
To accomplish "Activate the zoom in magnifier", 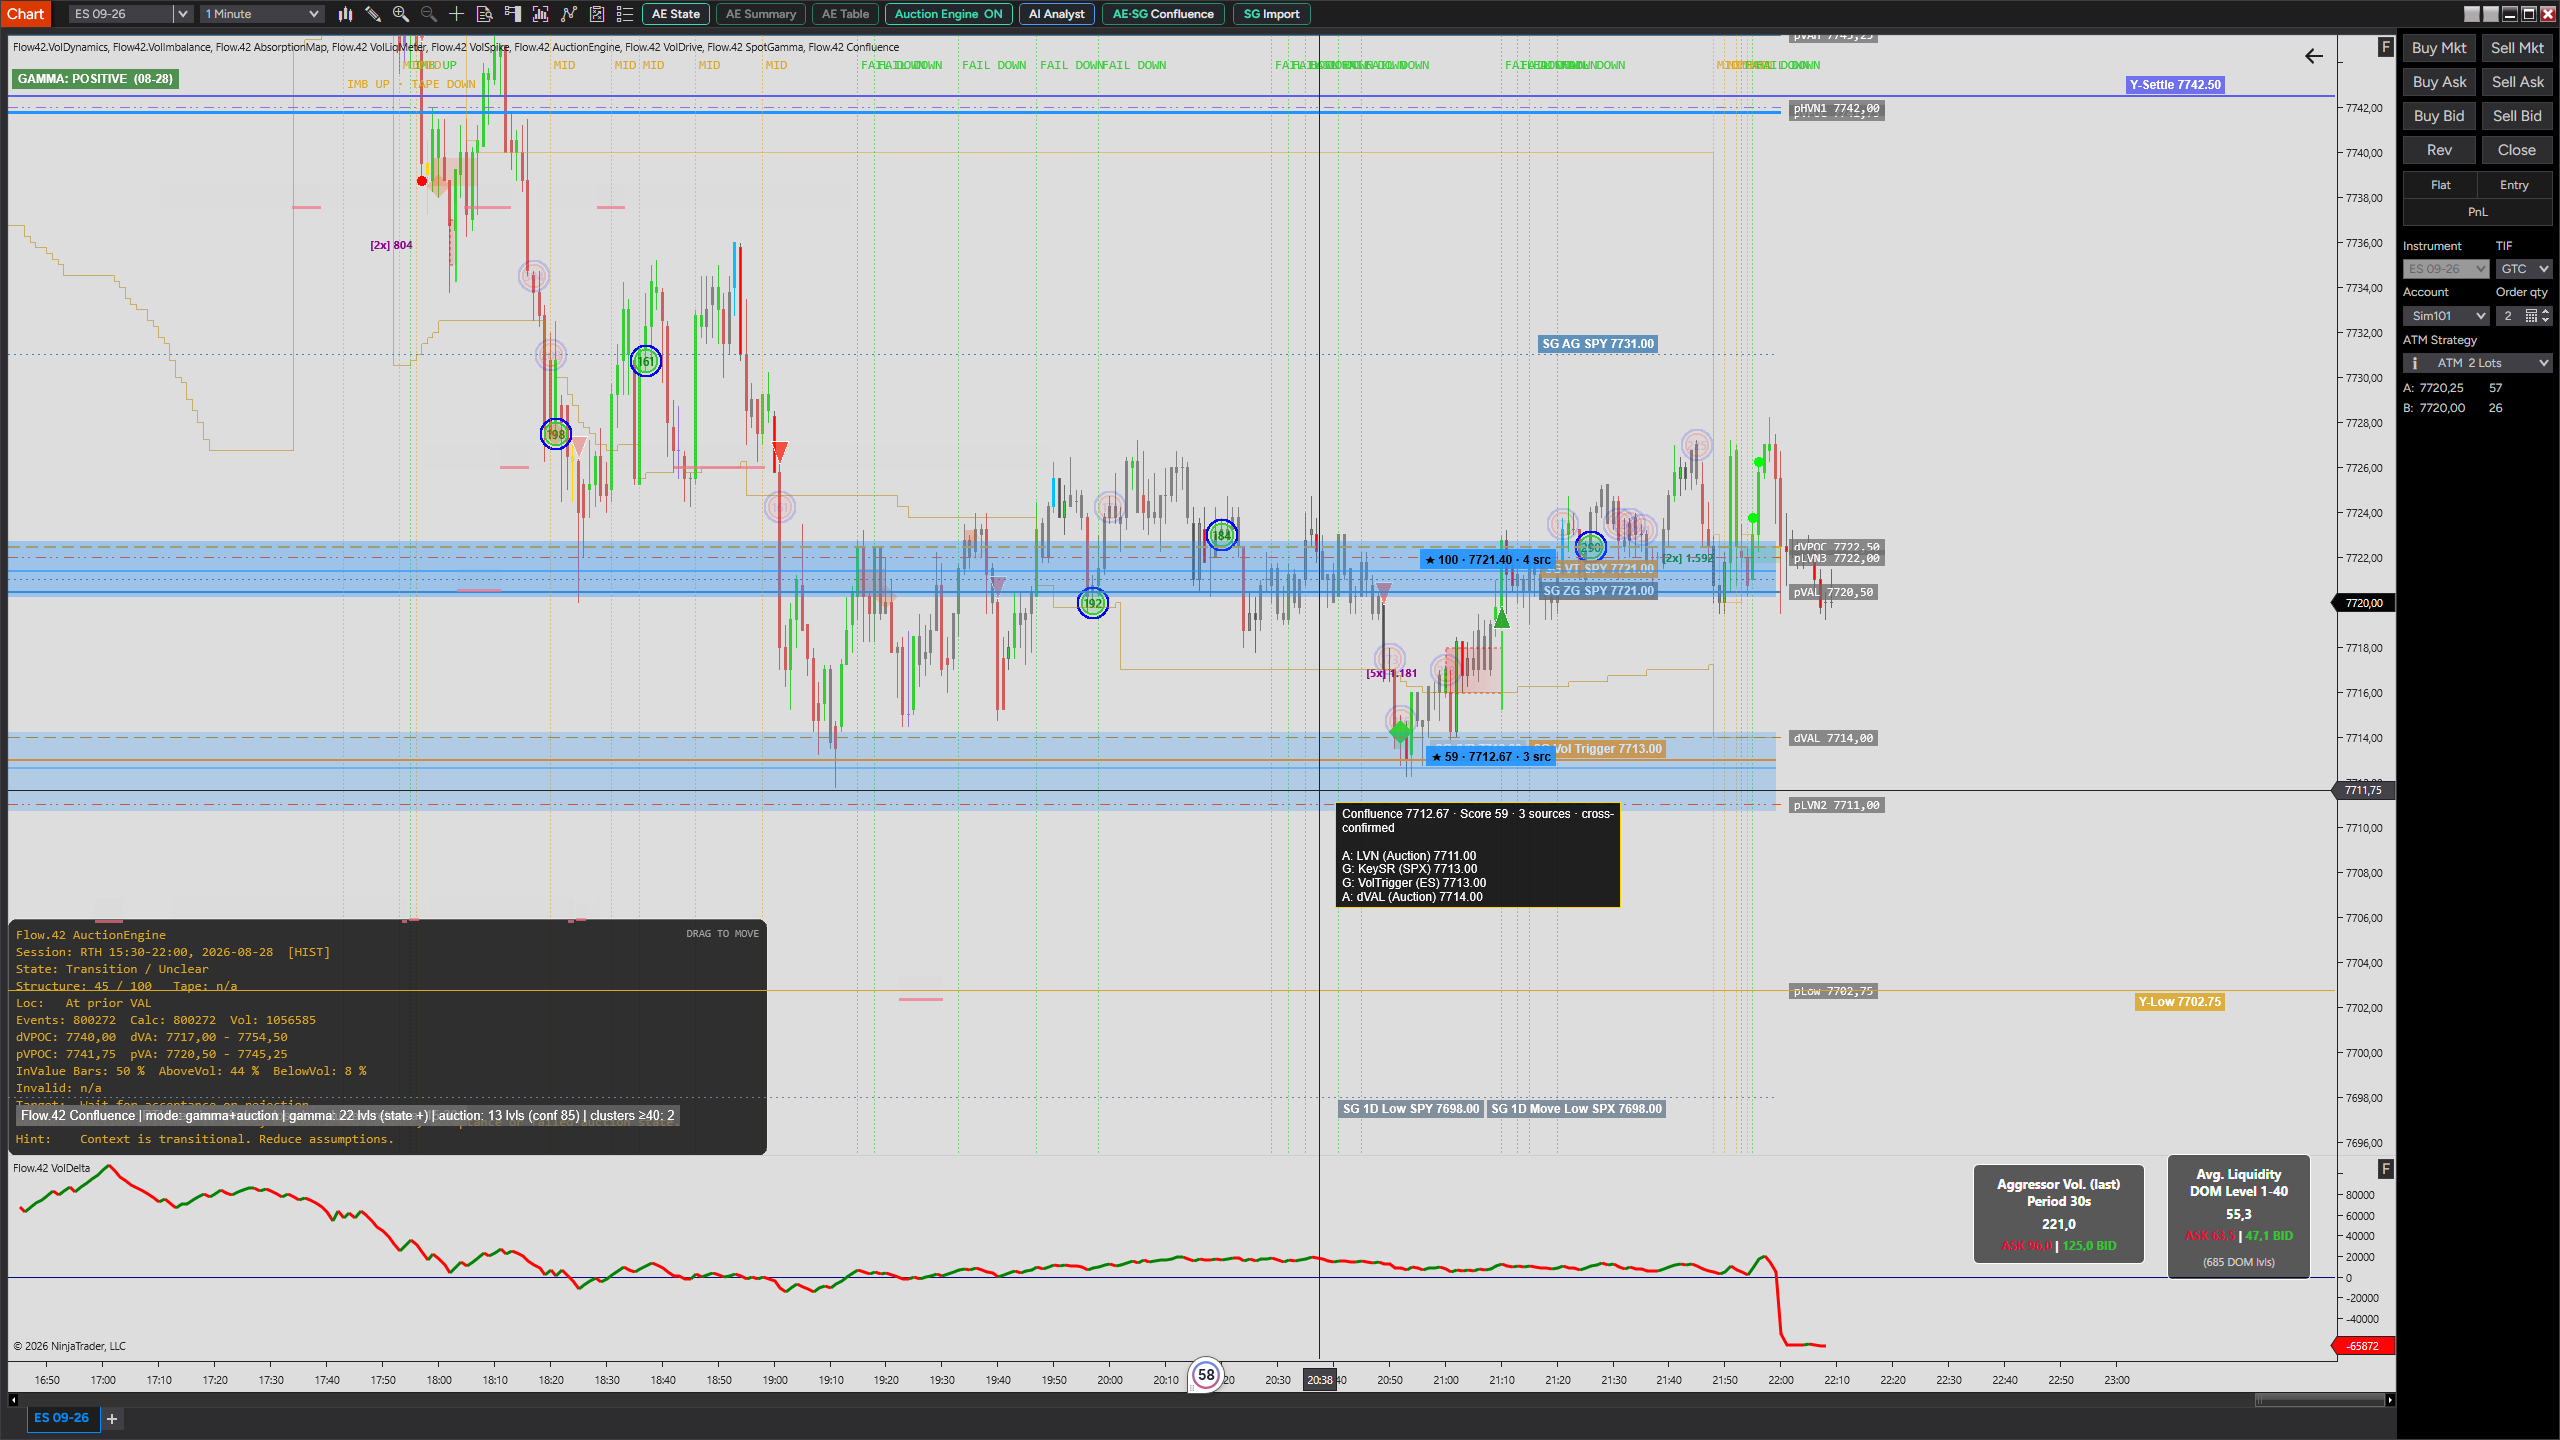I will click(400, 14).
